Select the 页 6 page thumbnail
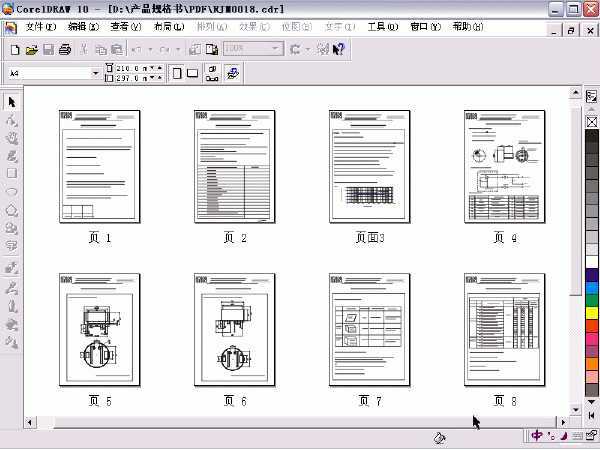 click(235, 329)
